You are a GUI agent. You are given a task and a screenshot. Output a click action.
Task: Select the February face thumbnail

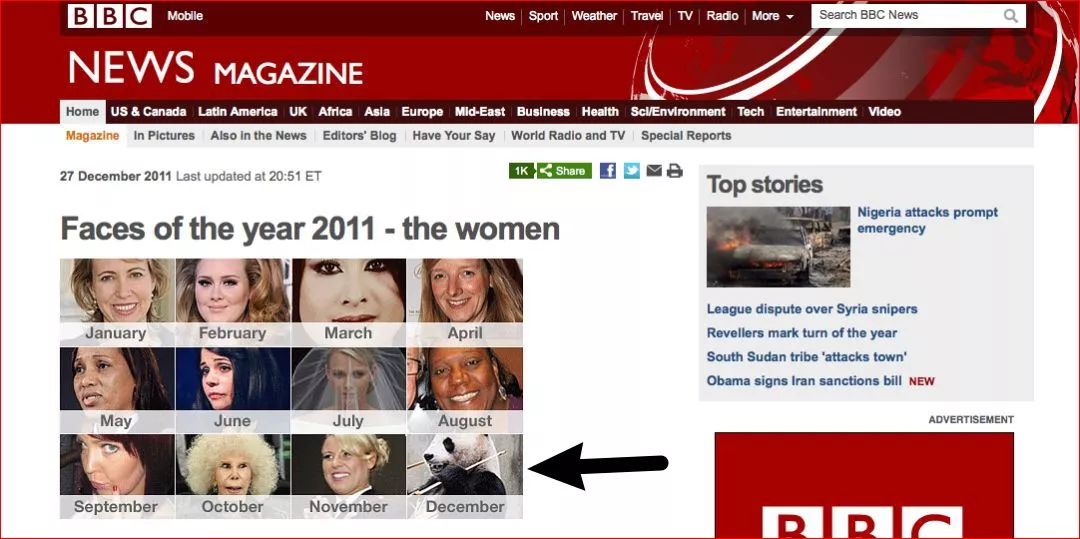pyautogui.click(x=233, y=302)
